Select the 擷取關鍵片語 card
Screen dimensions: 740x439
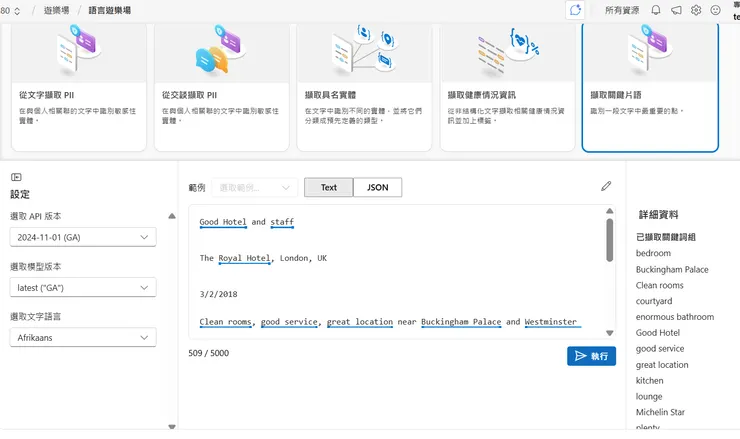650,87
